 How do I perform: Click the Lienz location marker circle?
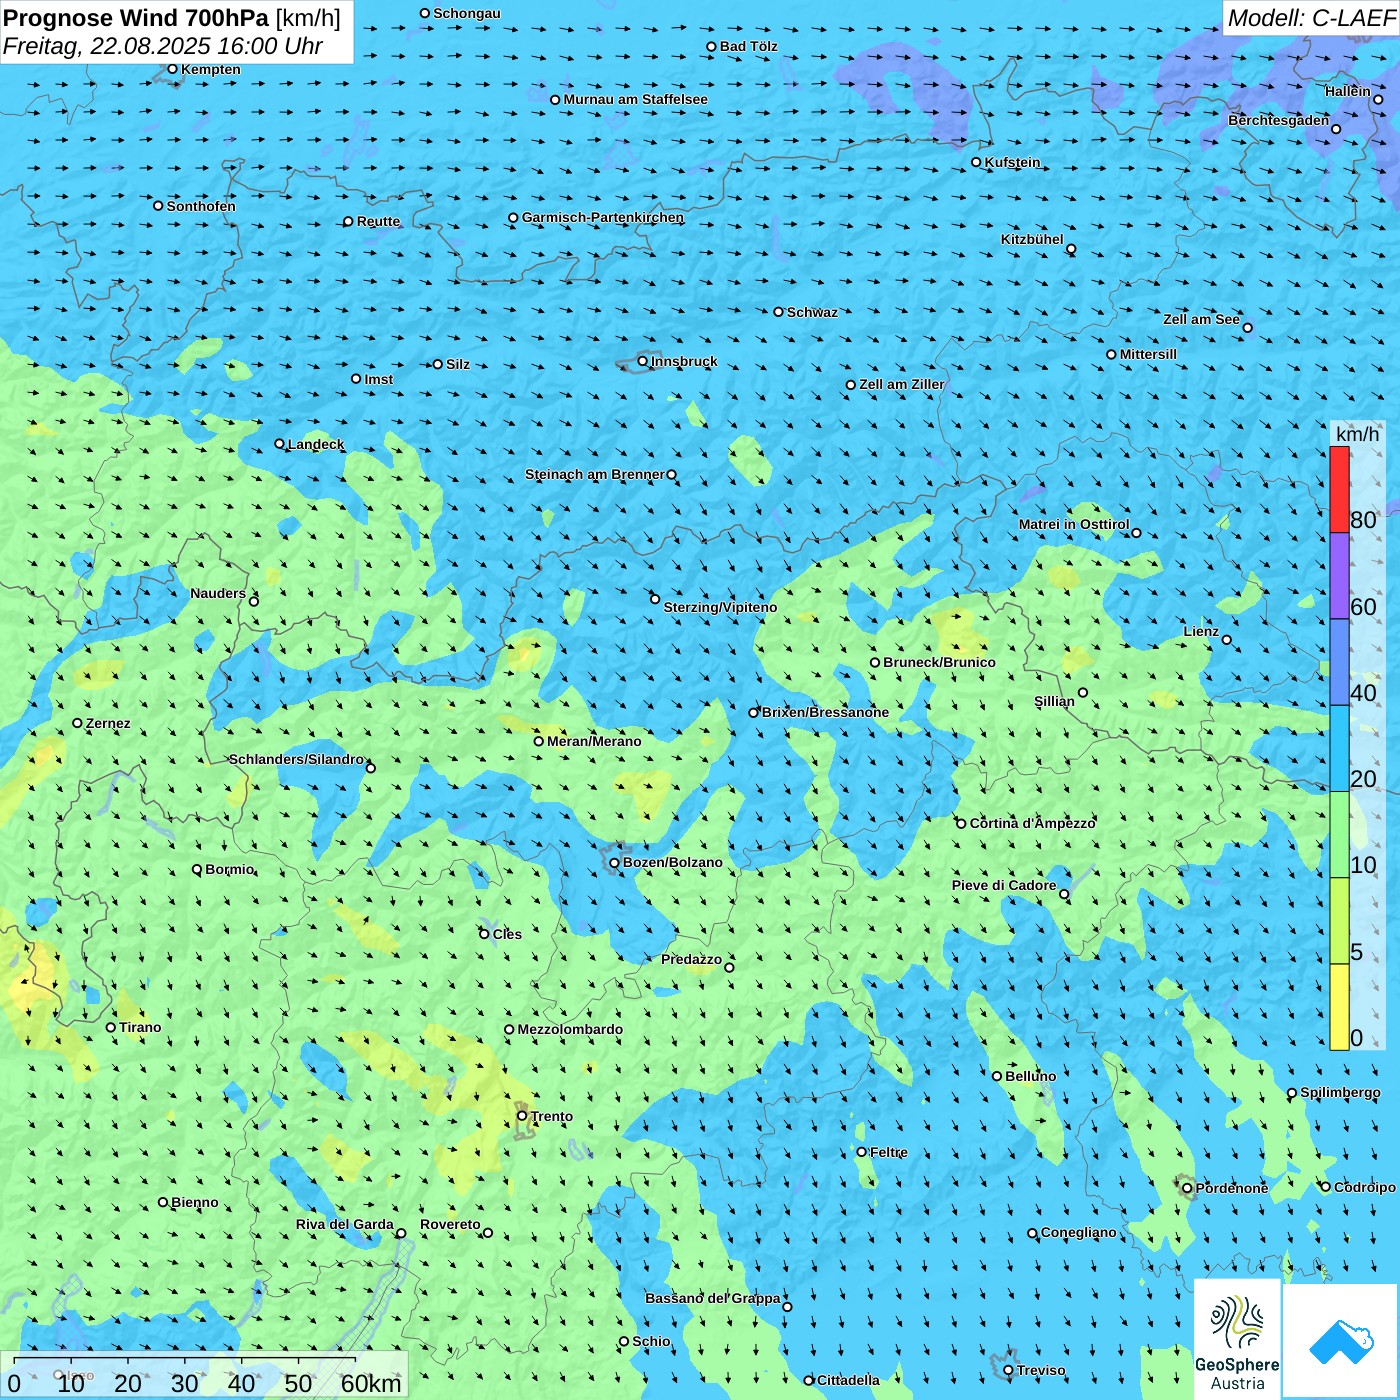[x=1227, y=640]
